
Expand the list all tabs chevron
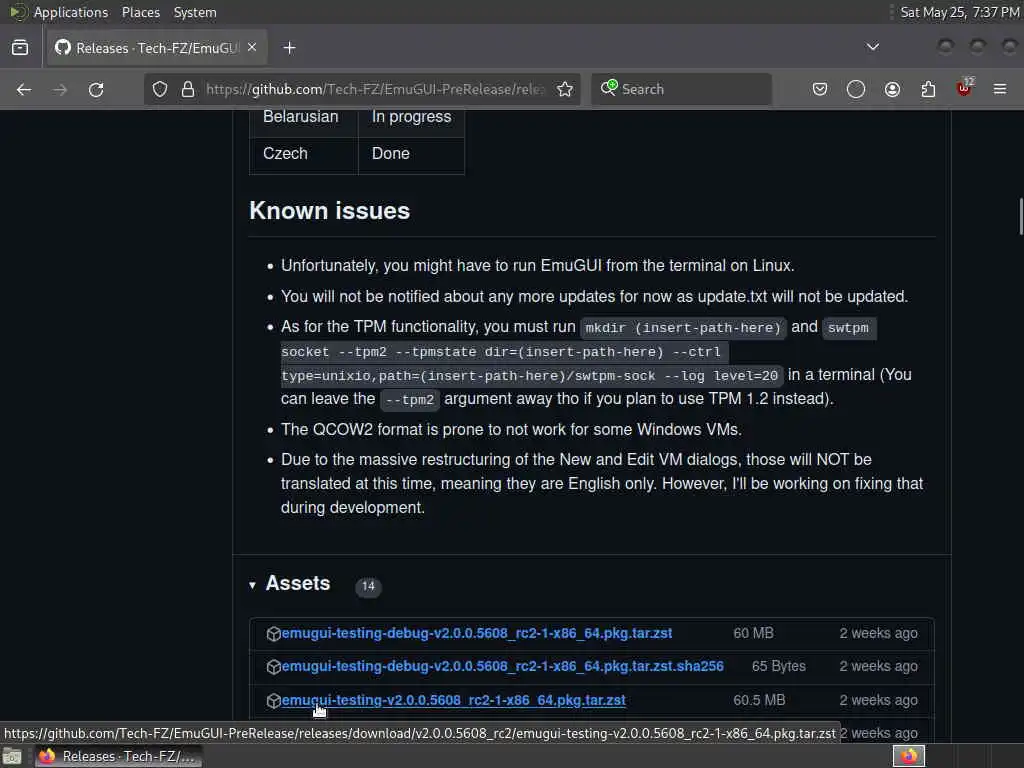coord(872,47)
